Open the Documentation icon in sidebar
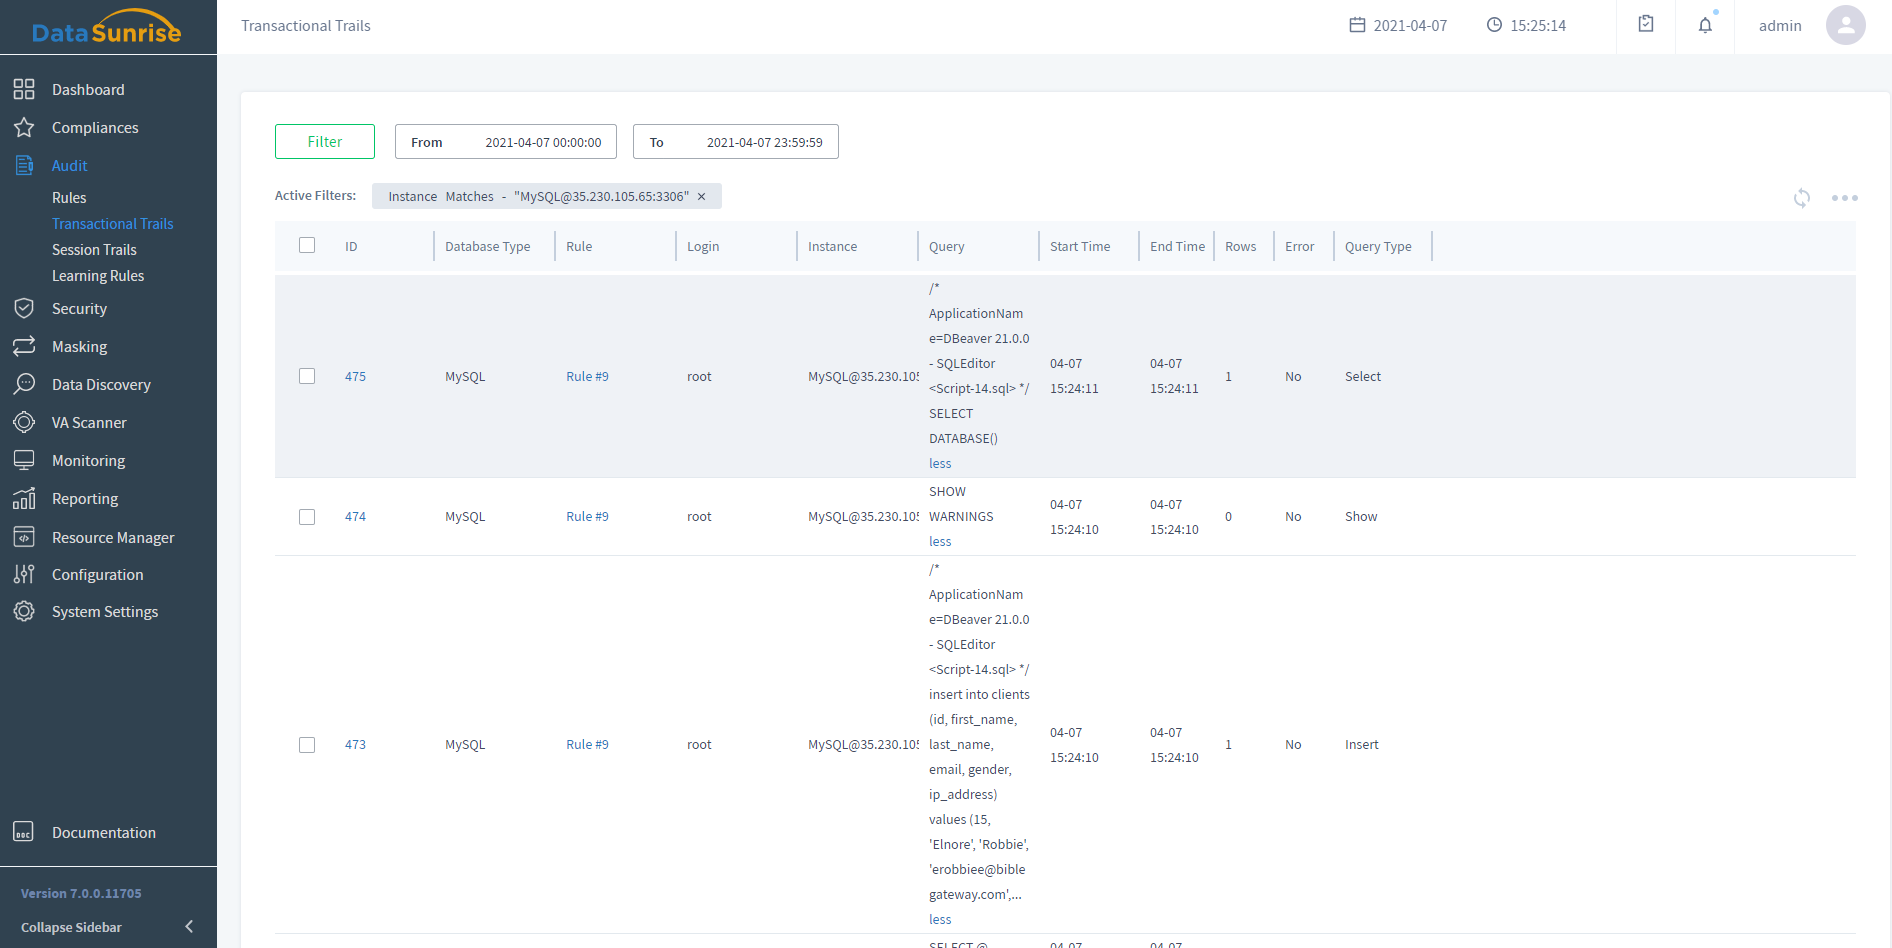The width and height of the screenshot is (1892, 948). pos(24,832)
